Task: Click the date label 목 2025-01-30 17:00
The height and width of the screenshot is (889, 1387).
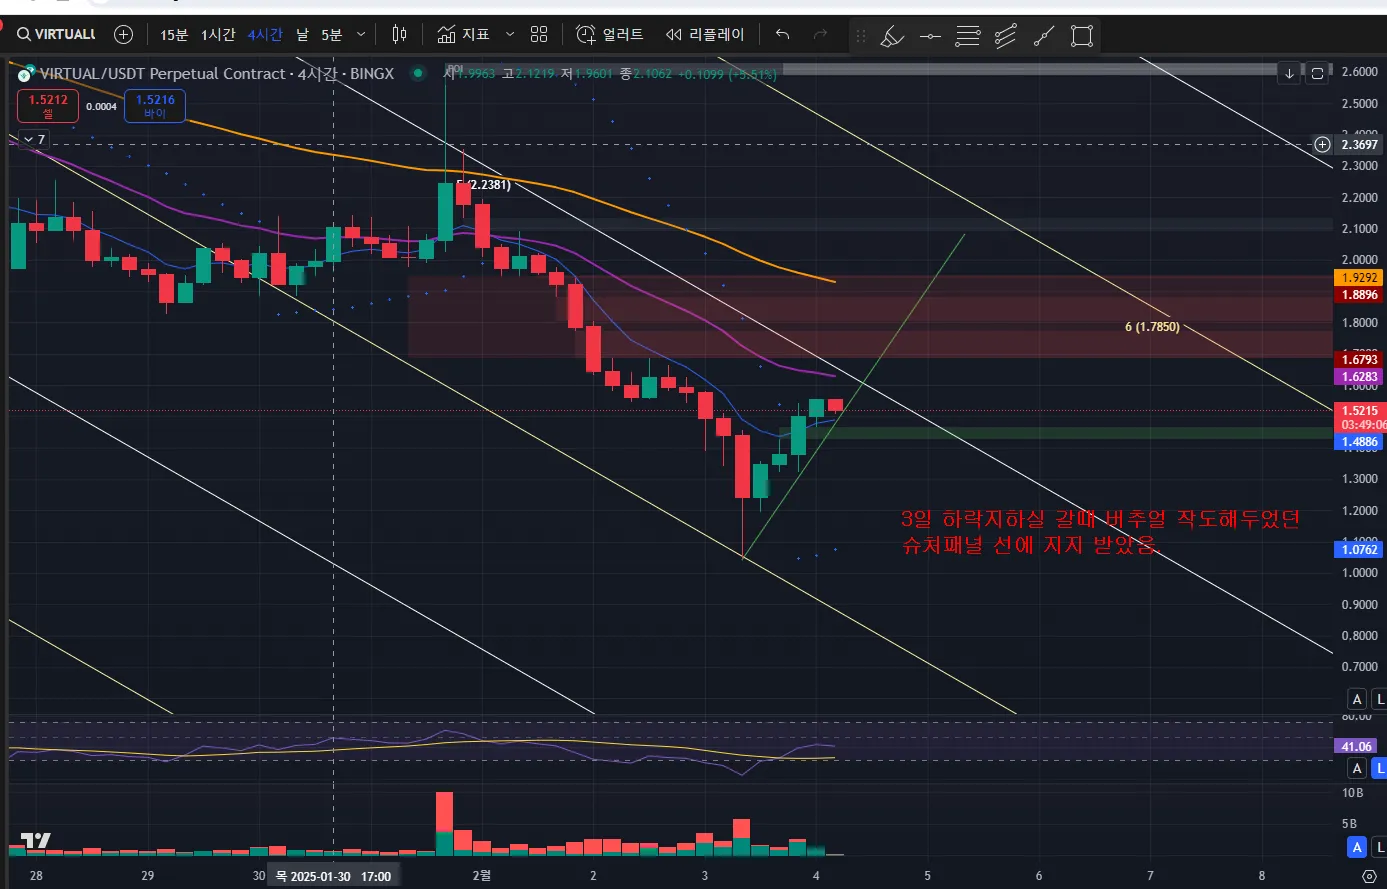Action: coord(334,876)
